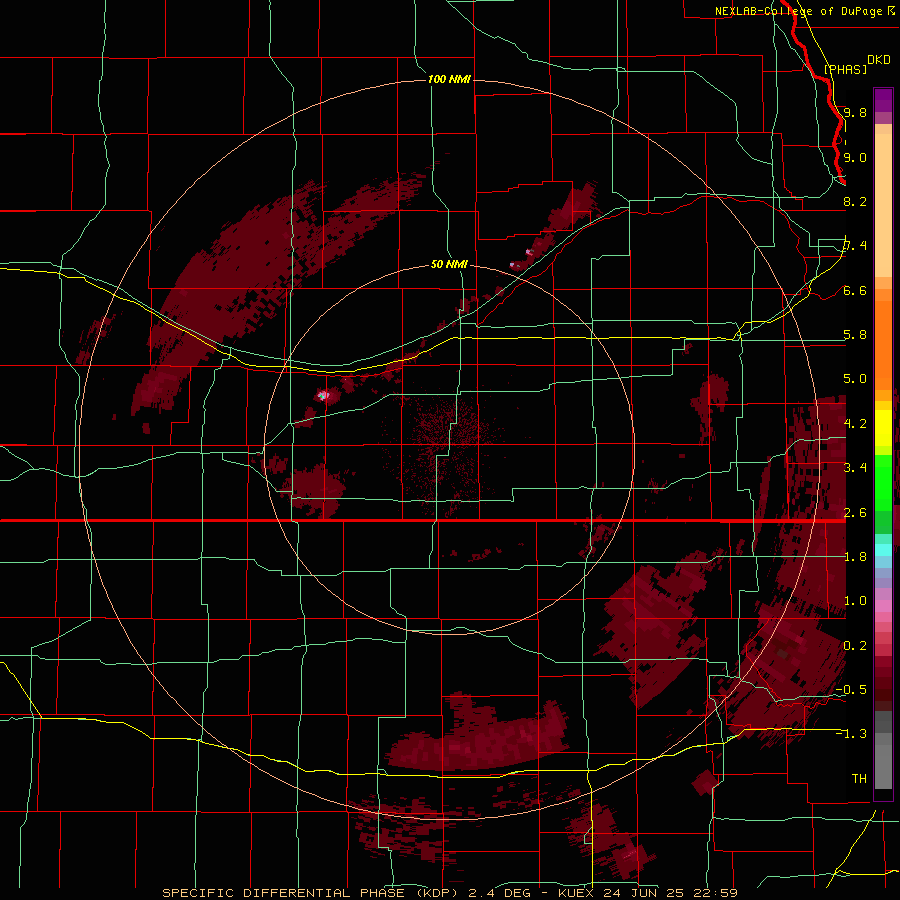The height and width of the screenshot is (900, 900).
Task: Click the 2.6 legend value
Action: coord(855,513)
